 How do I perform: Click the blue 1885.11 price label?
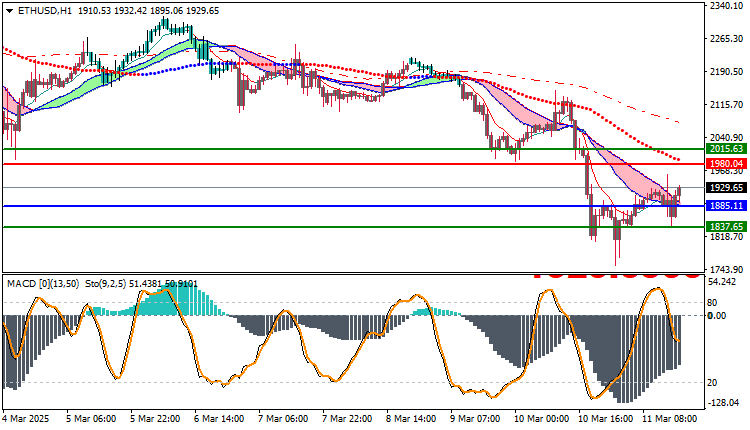pyautogui.click(x=726, y=206)
